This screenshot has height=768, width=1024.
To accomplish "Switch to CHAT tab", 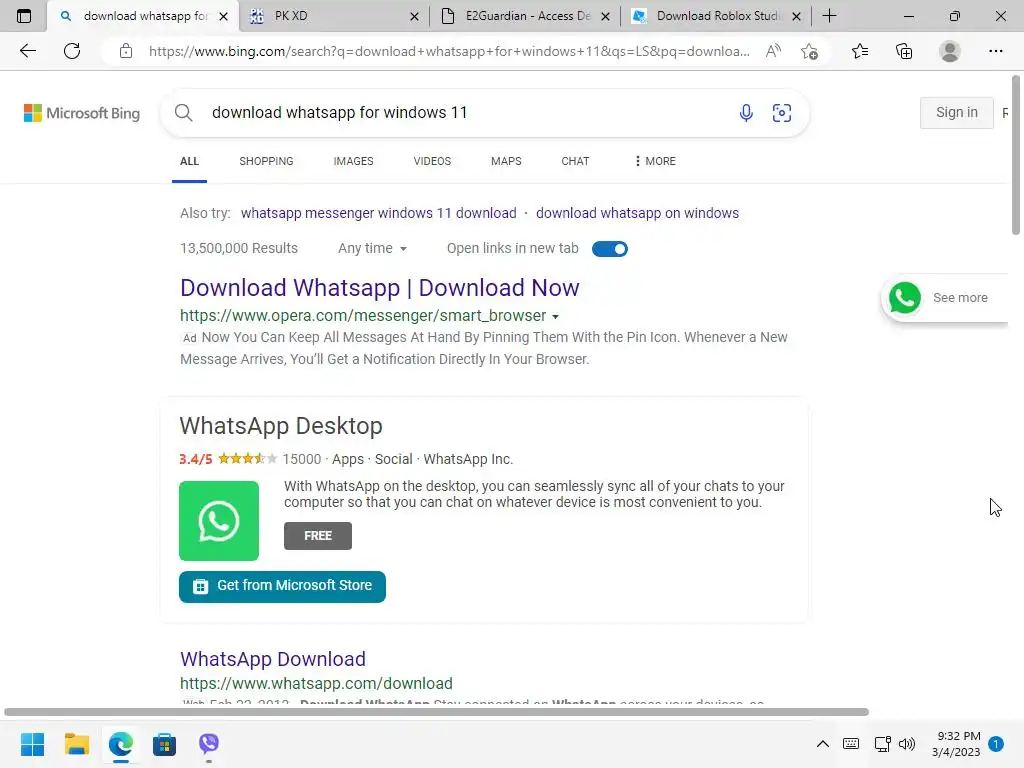I will (x=575, y=161).
